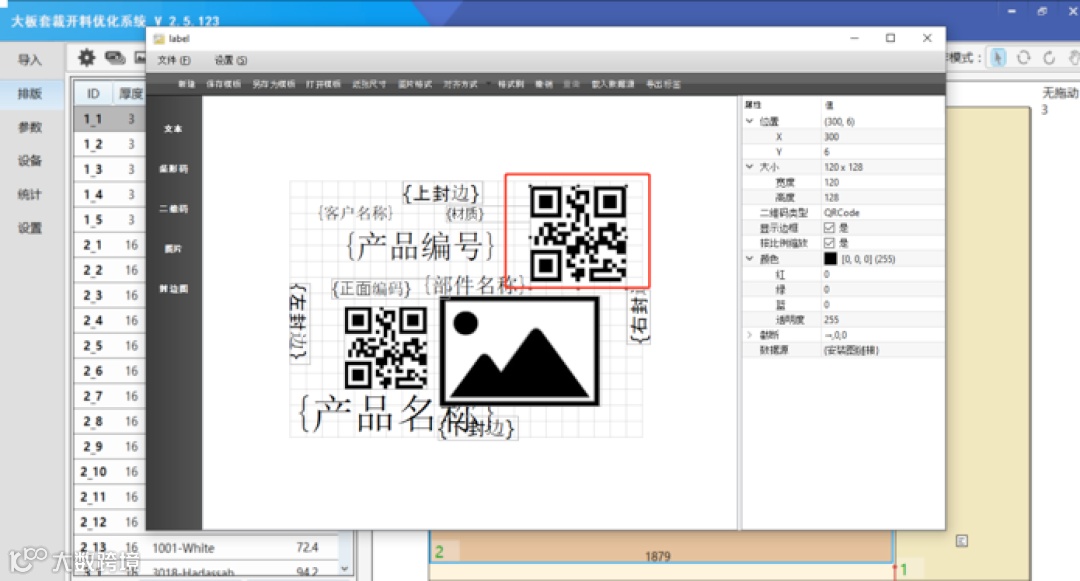Edit the 透明度 opacity value 255
1080x581 pixels.
click(x=882, y=319)
